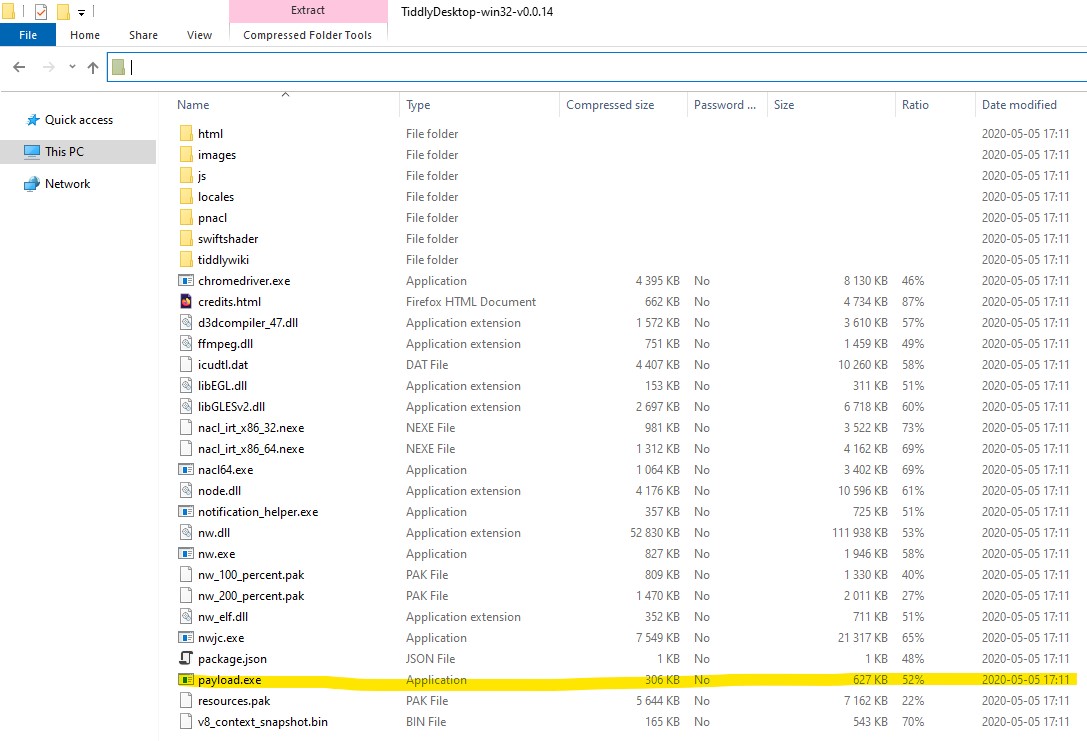The height and width of the screenshot is (741, 1087).
Task: Click the 87% ratio of credits.html
Action: click(913, 302)
